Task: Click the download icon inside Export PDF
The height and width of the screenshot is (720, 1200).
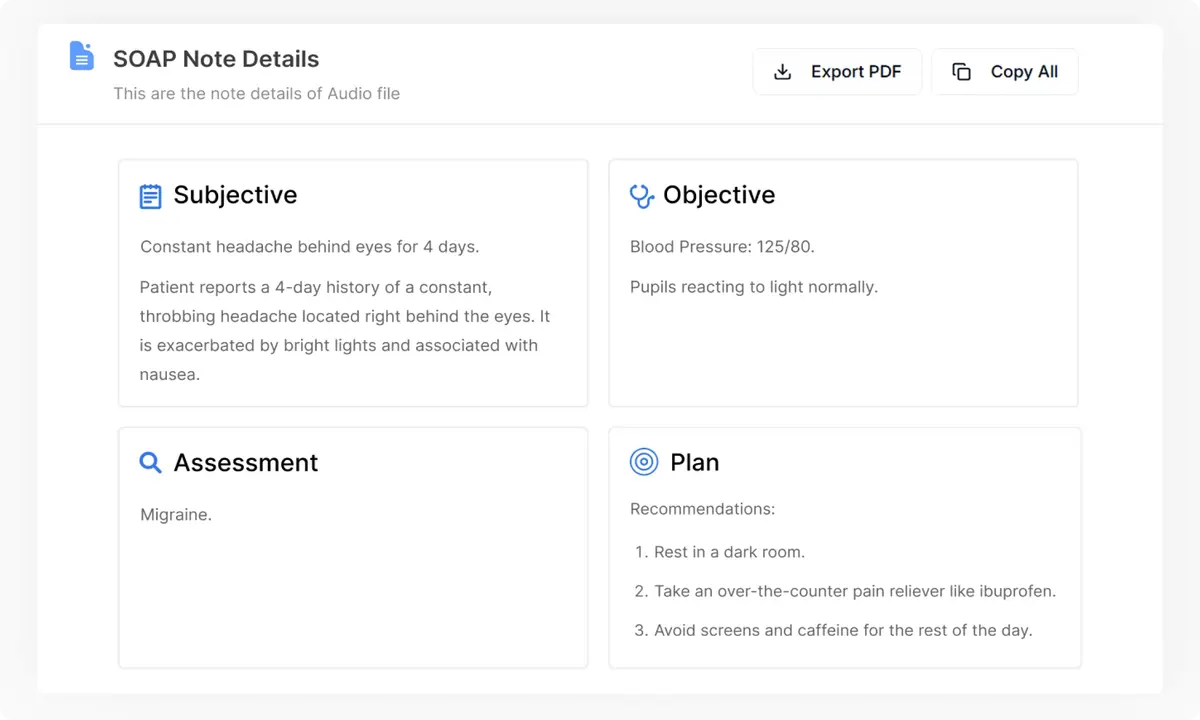Action: click(x=781, y=72)
